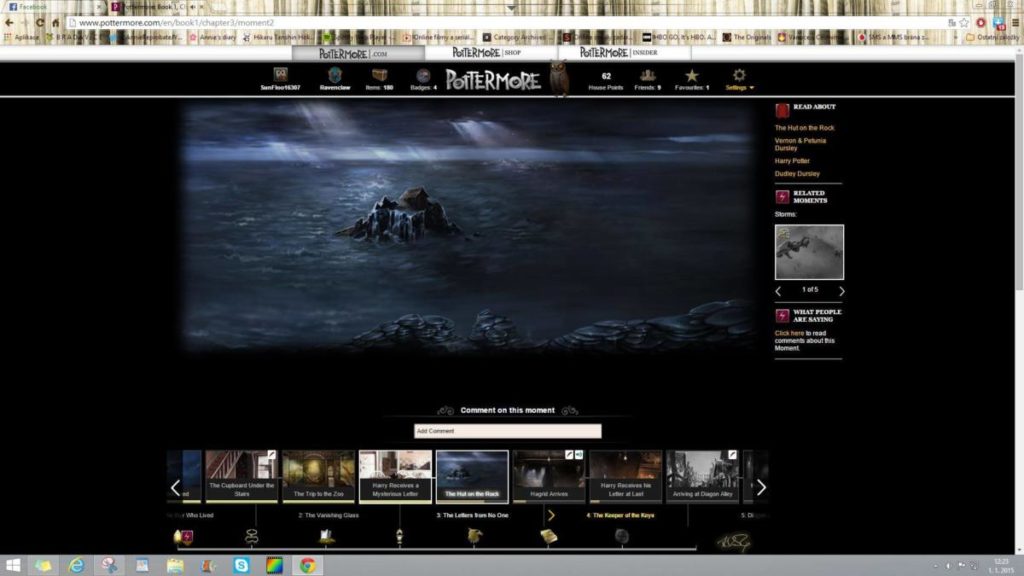Click inside the Add Comment field
1024x576 pixels.
(508, 431)
